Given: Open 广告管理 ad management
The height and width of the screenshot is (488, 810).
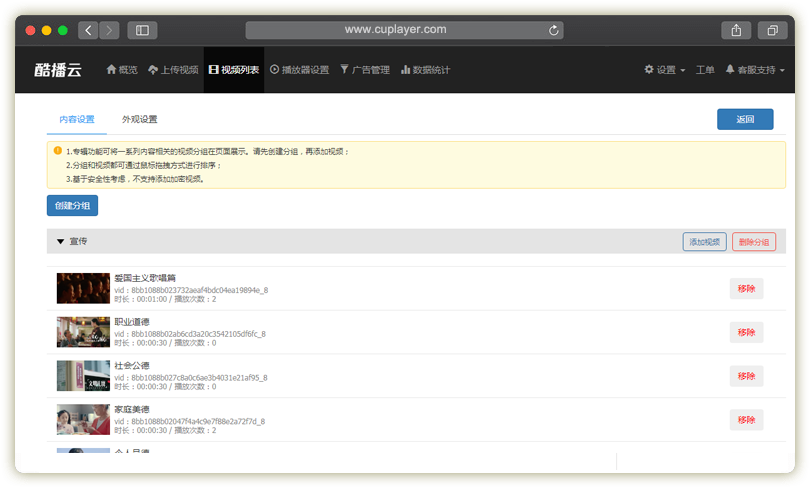Looking at the screenshot, I should point(365,70).
